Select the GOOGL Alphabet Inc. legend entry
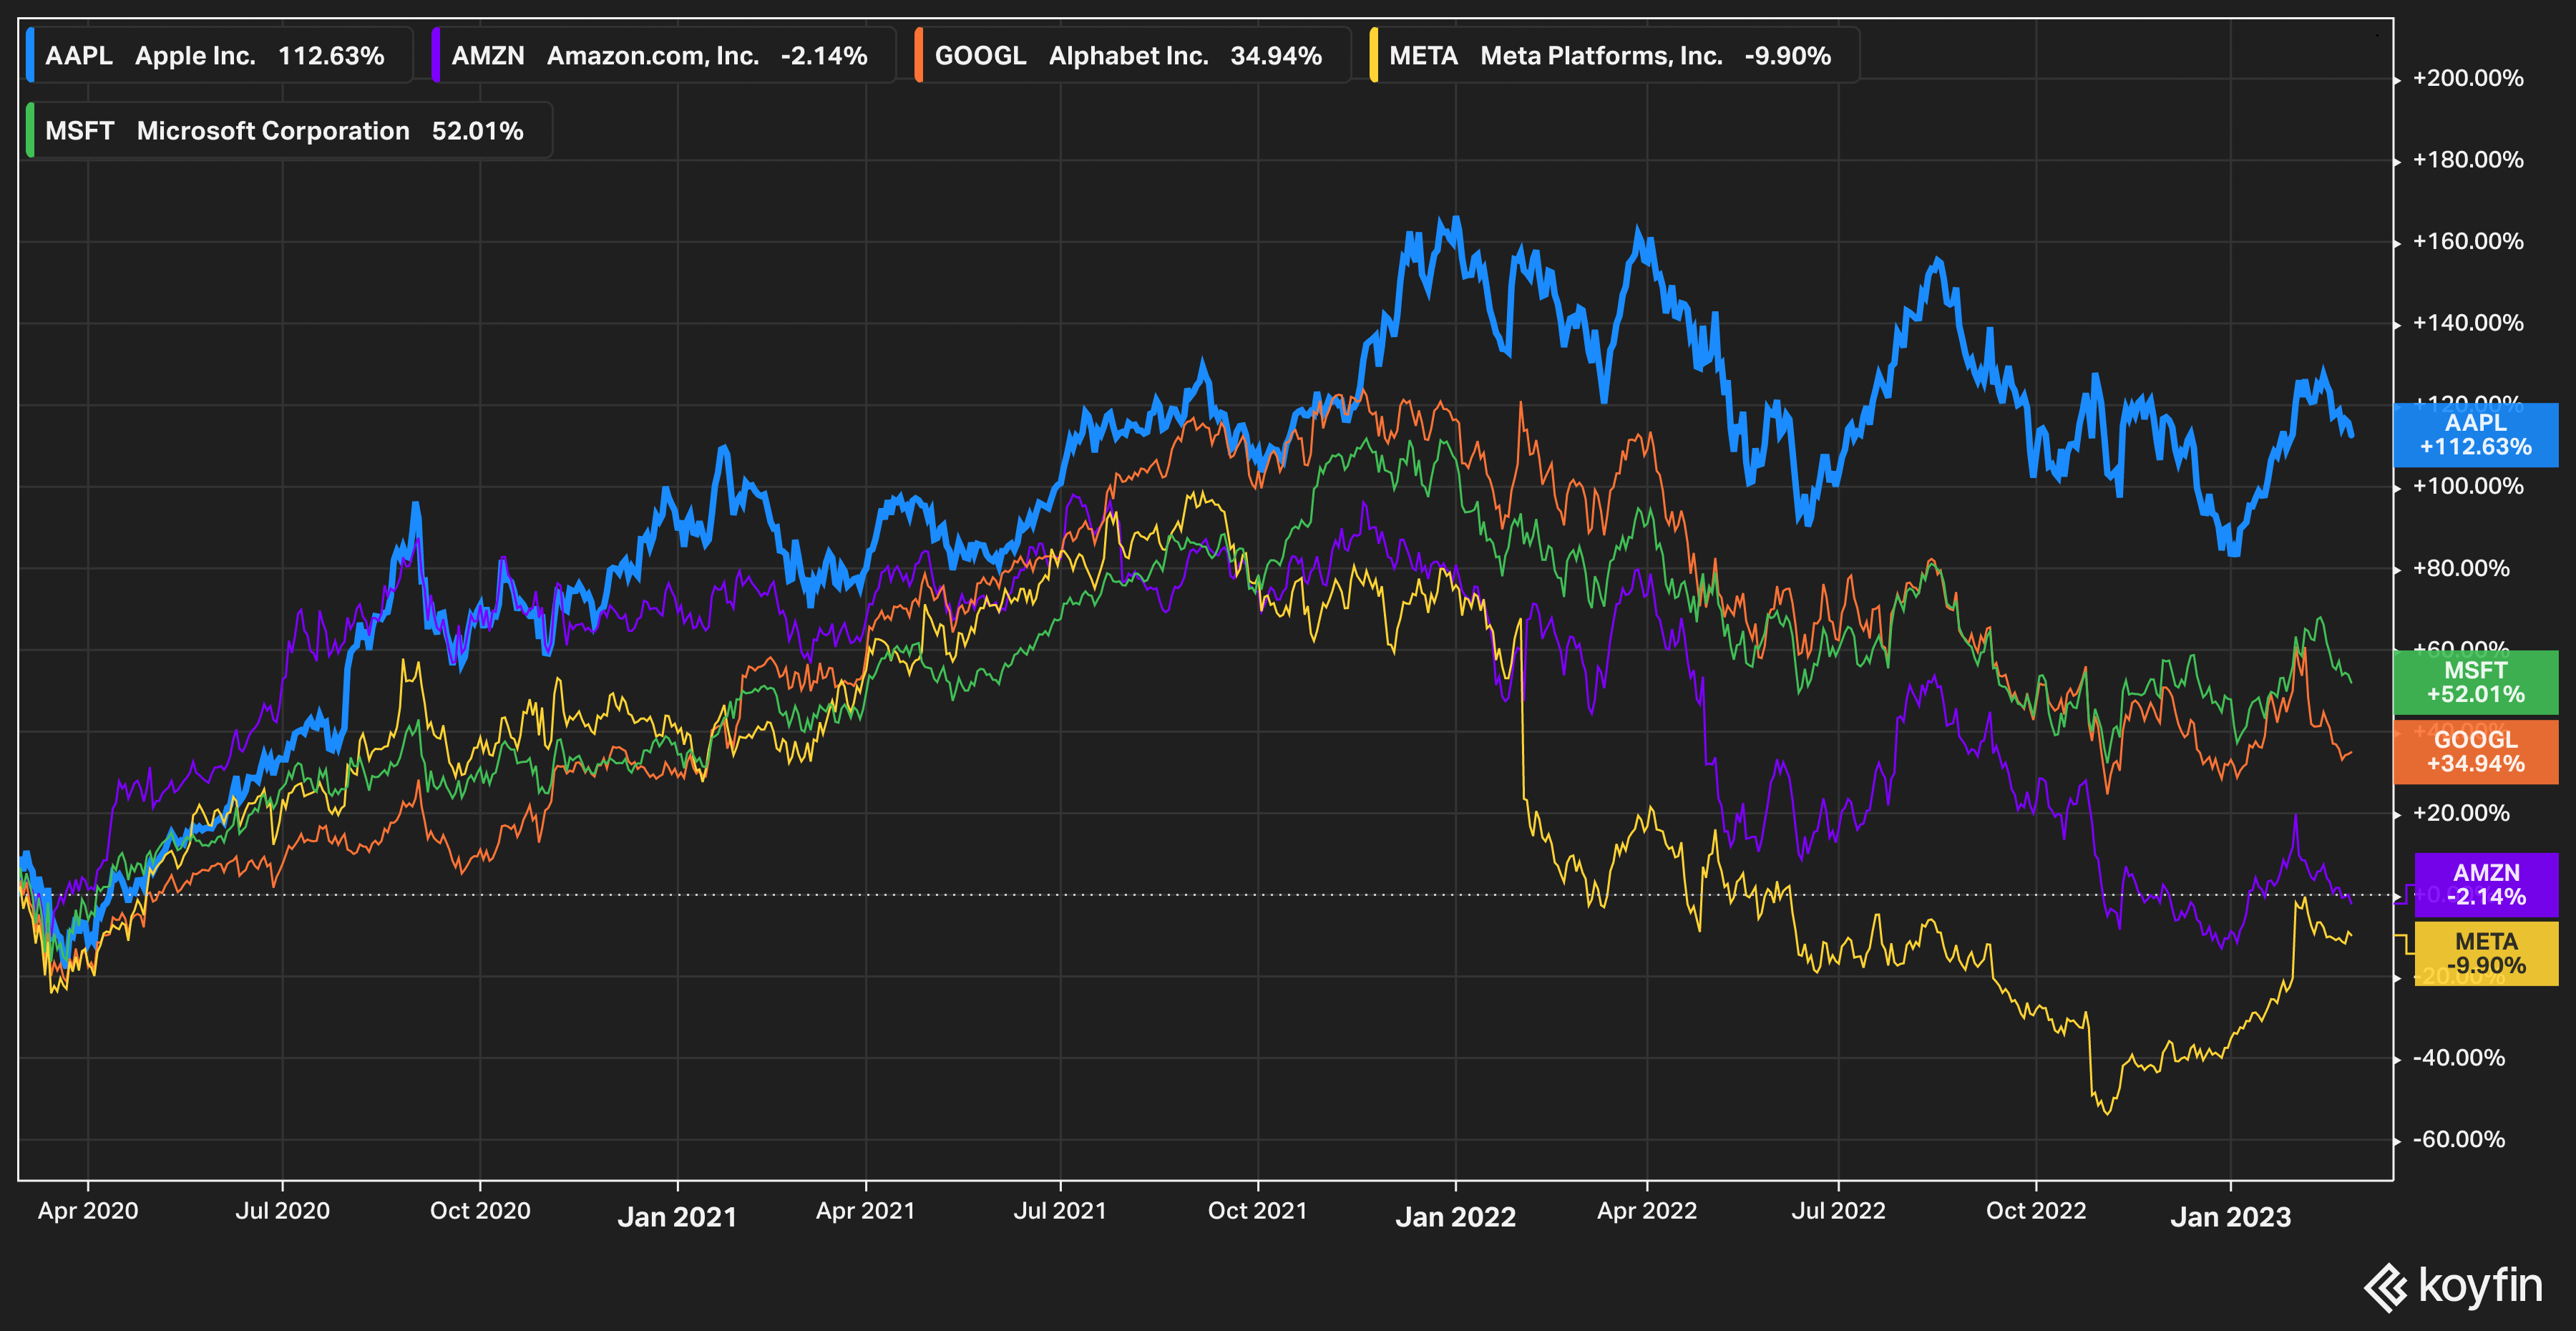Viewport: 2576px width, 1331px height. click(x=1131, y=55)
